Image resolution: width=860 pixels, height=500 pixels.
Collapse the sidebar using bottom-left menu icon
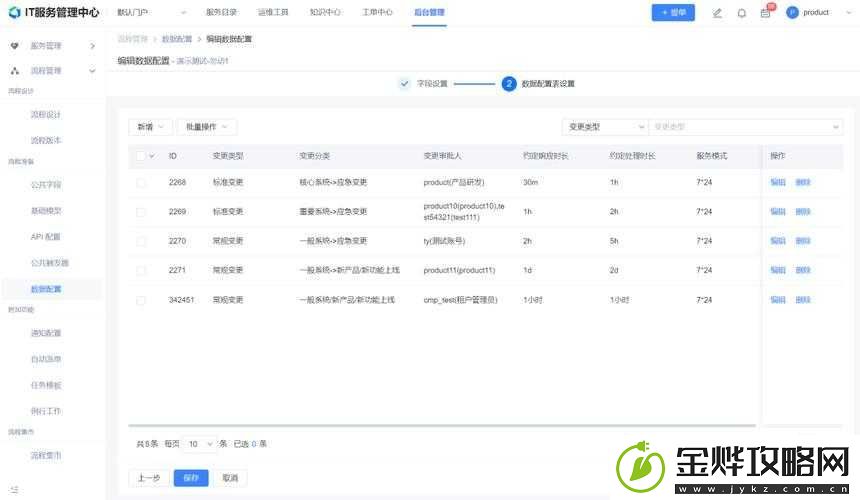coord(14,489)
